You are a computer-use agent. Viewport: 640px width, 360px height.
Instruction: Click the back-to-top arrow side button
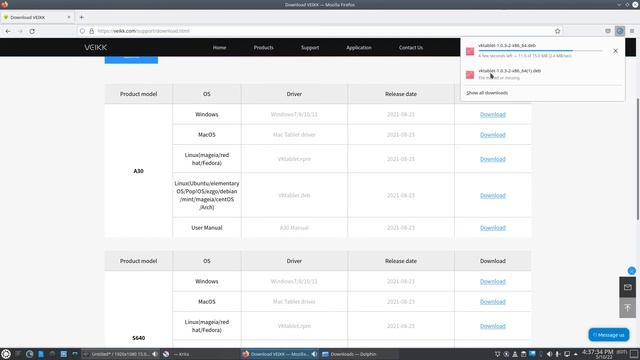[627, 308]
